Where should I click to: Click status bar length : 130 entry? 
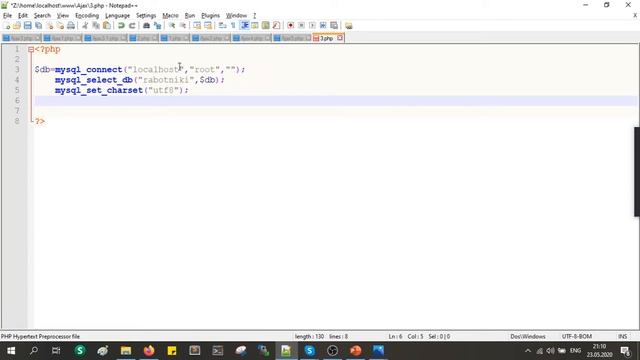pyautogui.click(x=309, y=336)
